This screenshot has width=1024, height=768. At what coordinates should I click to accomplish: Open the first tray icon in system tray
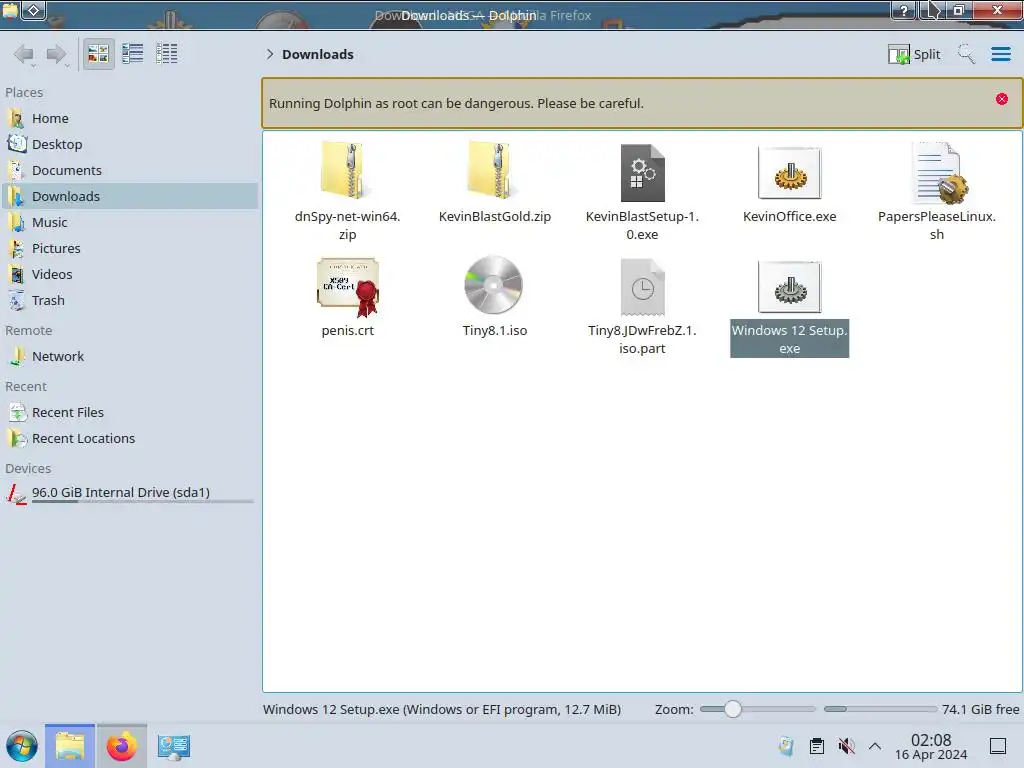786,746
